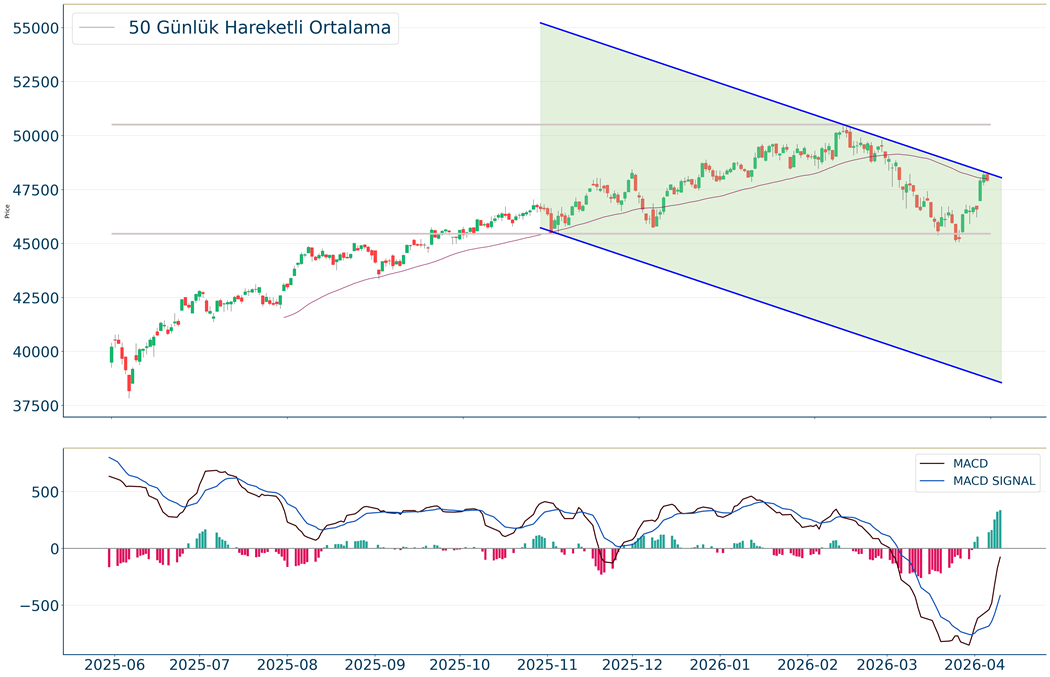1050x677 pixels.
Task: Select the 2025-11 date label on the x-axis
Action: [x=549, y=664]
